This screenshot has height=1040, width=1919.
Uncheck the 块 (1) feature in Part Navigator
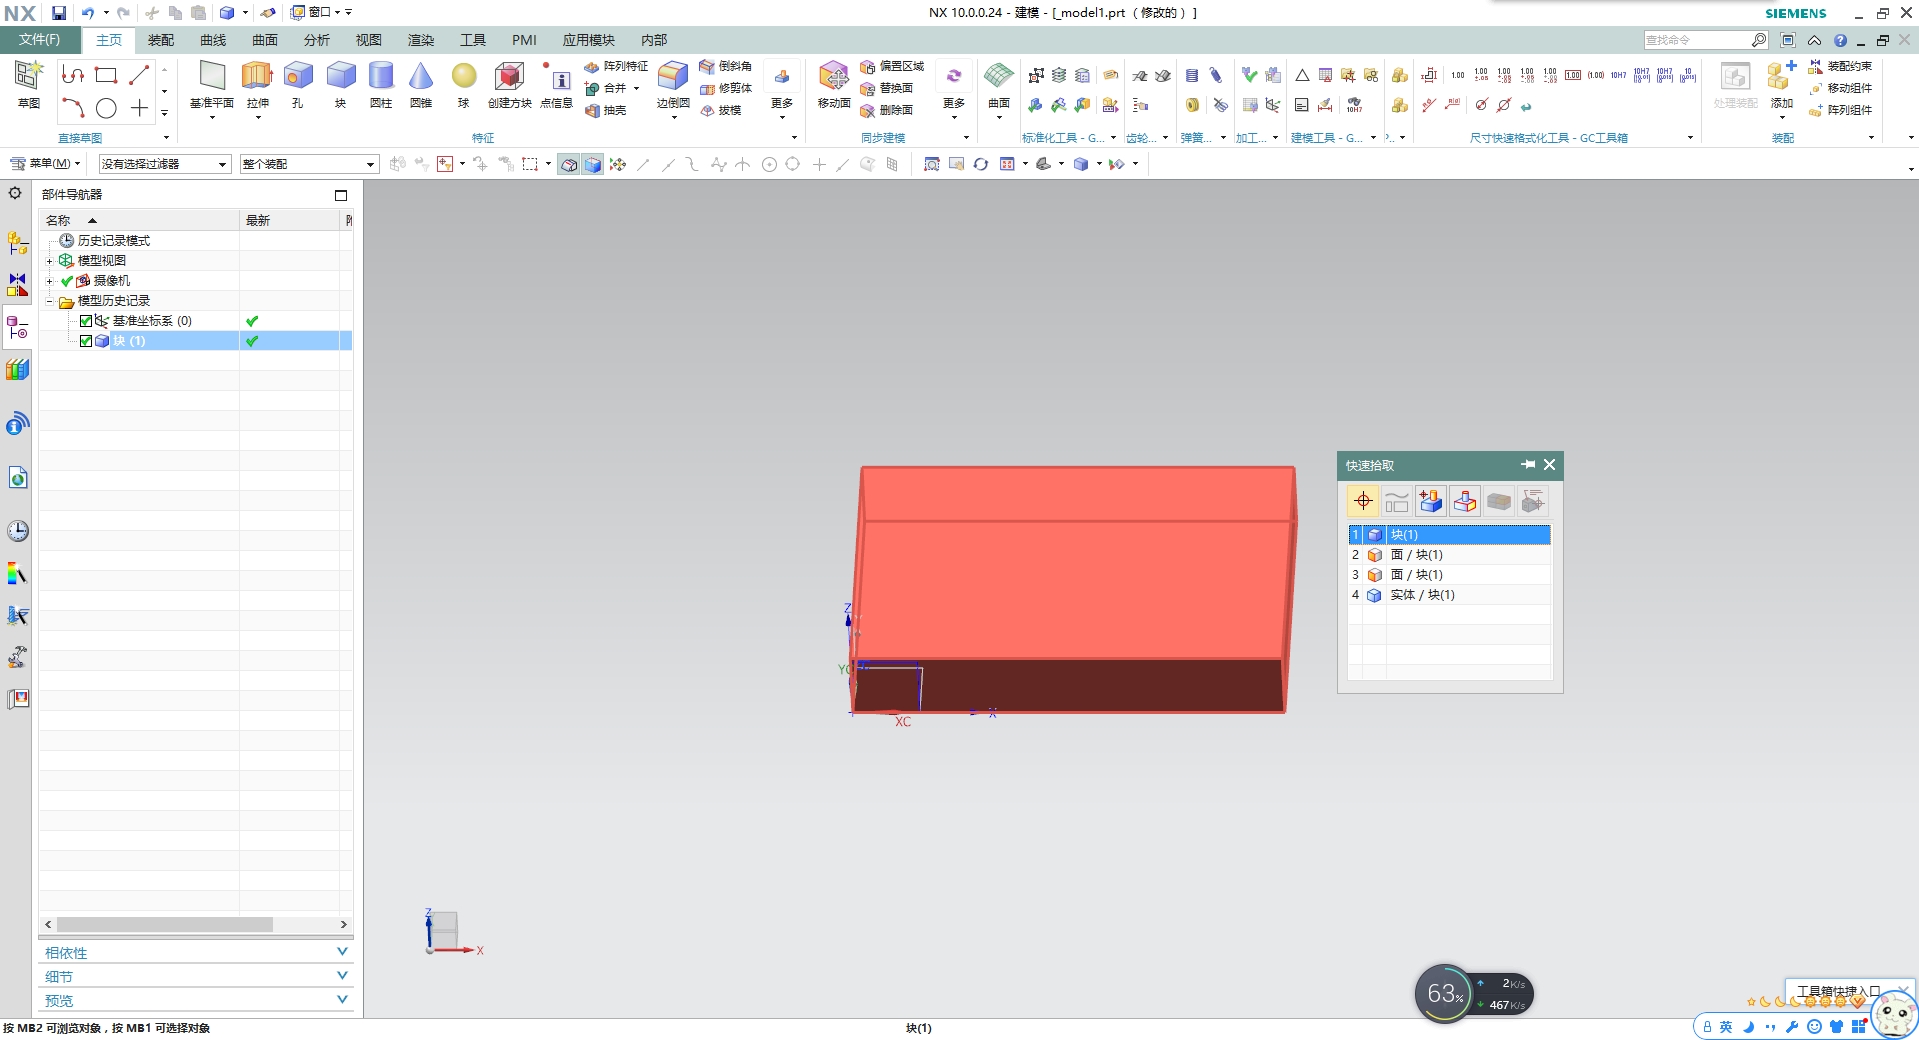click(85, 341)
